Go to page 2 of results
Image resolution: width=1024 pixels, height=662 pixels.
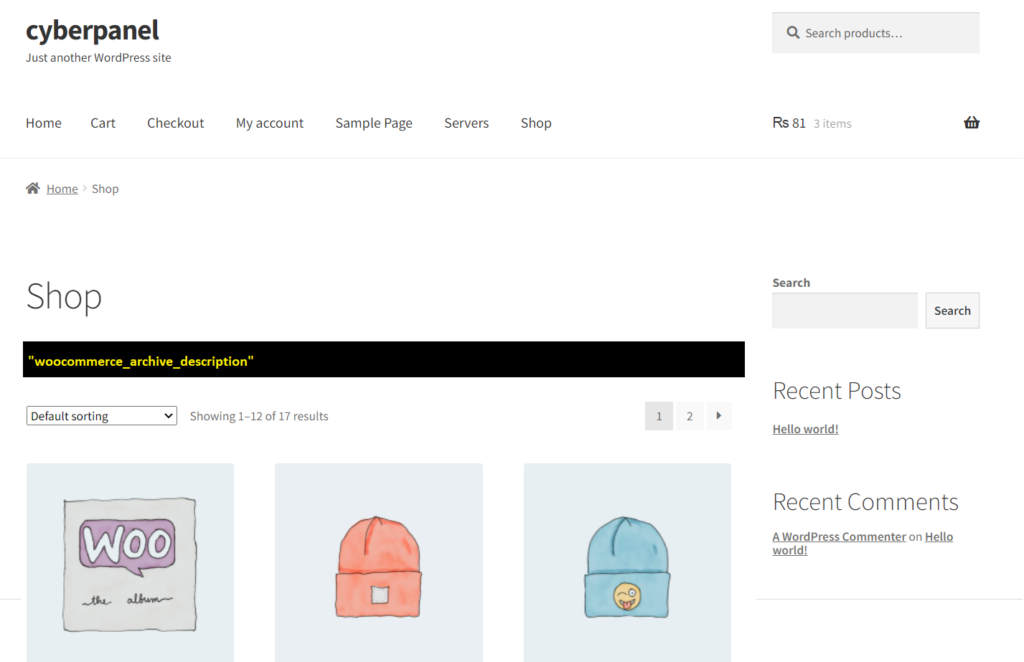tap(690, 416)
